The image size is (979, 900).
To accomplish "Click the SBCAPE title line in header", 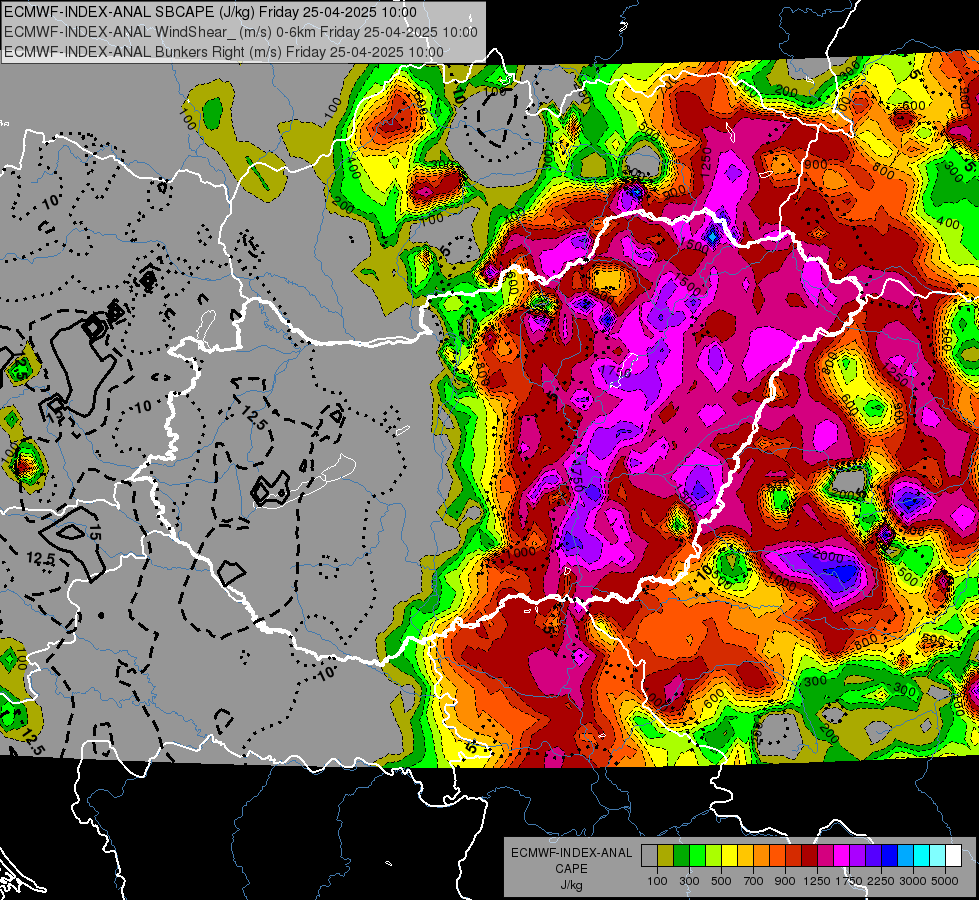I will click(210, 12).
